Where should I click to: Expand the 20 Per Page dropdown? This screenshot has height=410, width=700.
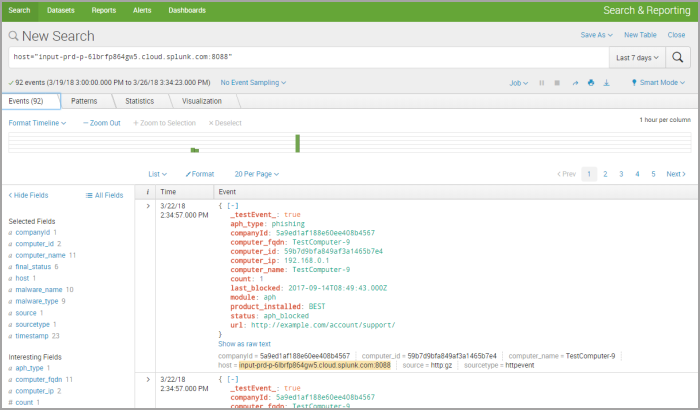coord(257,173)
